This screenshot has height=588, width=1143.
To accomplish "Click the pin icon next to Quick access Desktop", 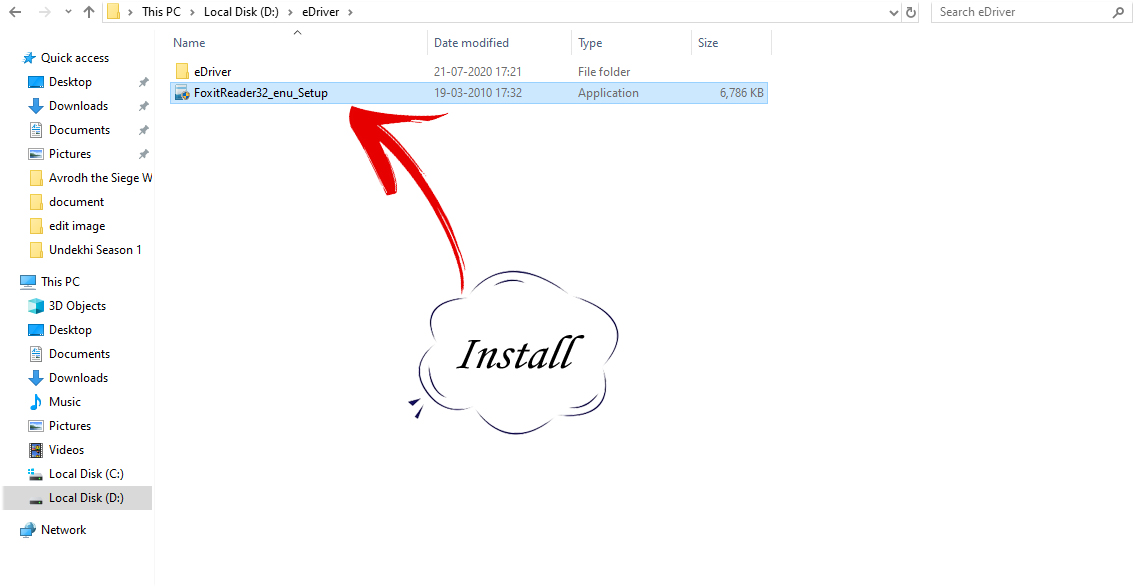I will coord(144,82).
